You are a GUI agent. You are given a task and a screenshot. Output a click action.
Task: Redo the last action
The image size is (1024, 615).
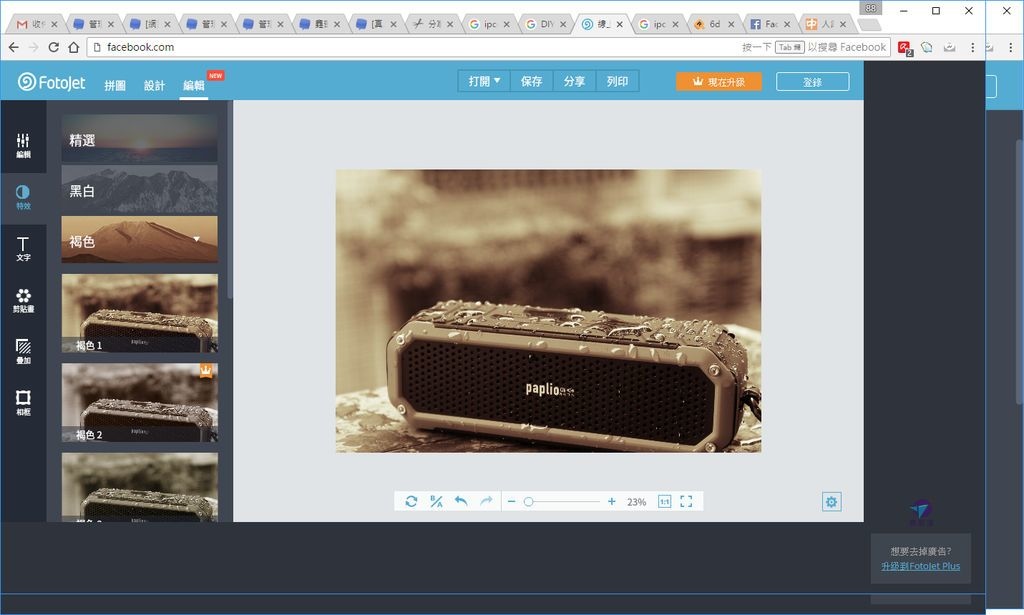pyautogui.click(x=486, y=501)
